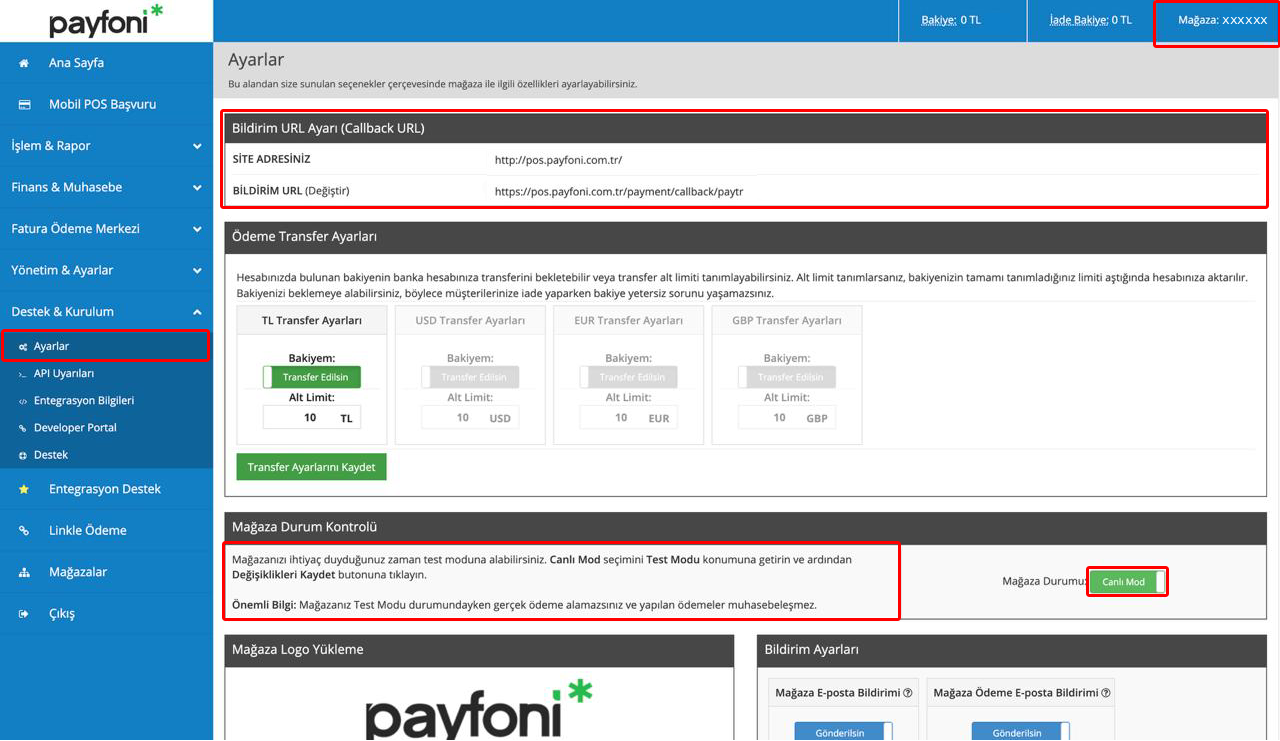Viewport: 1280px width, 741px height.
Task: Open Mağazalar in sidebar
Action: tap(106, 572)
